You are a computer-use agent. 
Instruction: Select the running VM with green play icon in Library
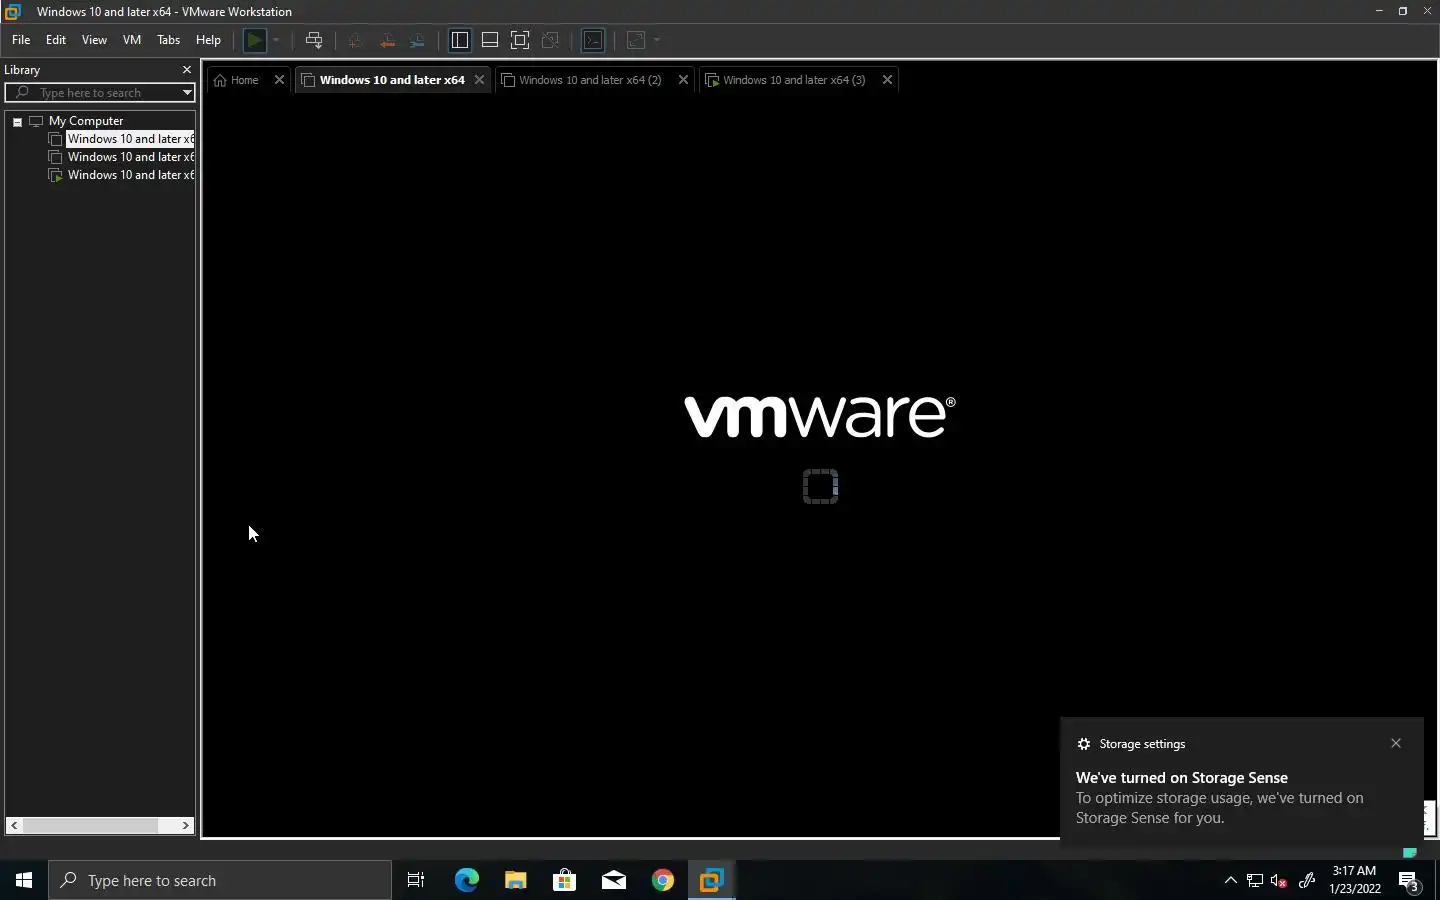point(130,175)
